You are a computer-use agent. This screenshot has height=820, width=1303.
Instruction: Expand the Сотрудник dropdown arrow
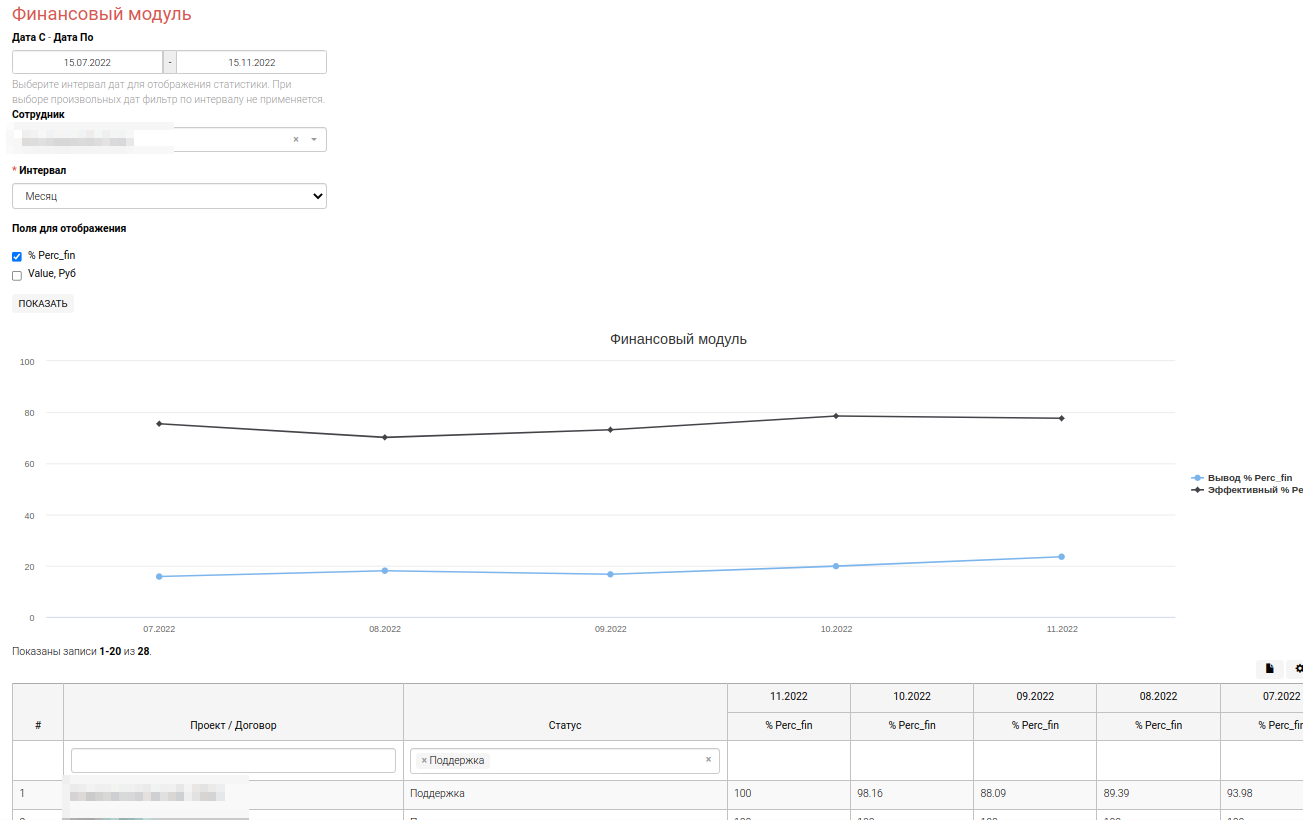coord(314,140)
